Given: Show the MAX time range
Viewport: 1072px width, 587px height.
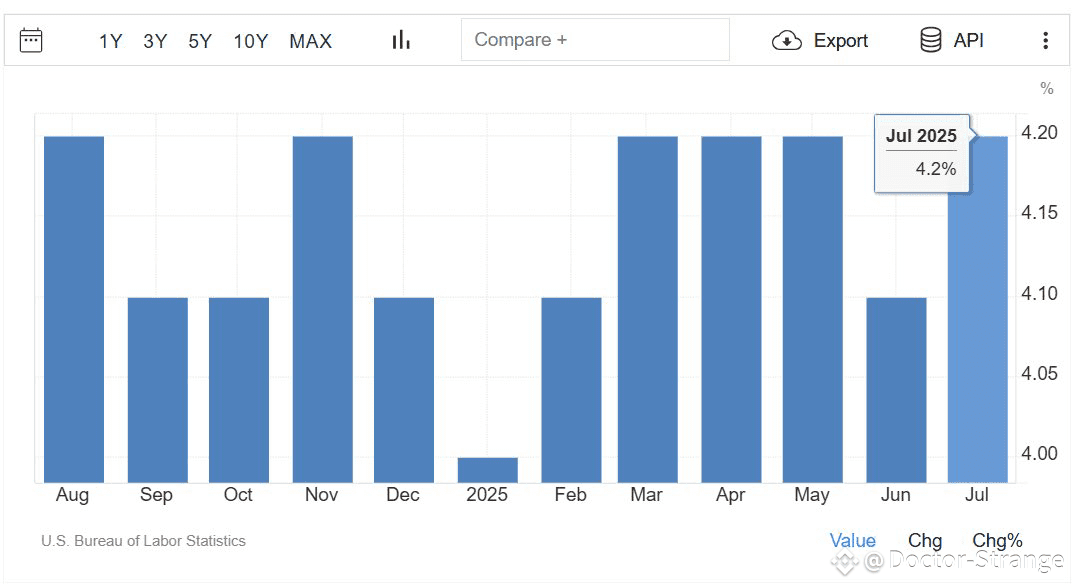Looking at the screenshot, I should [310, 42].
